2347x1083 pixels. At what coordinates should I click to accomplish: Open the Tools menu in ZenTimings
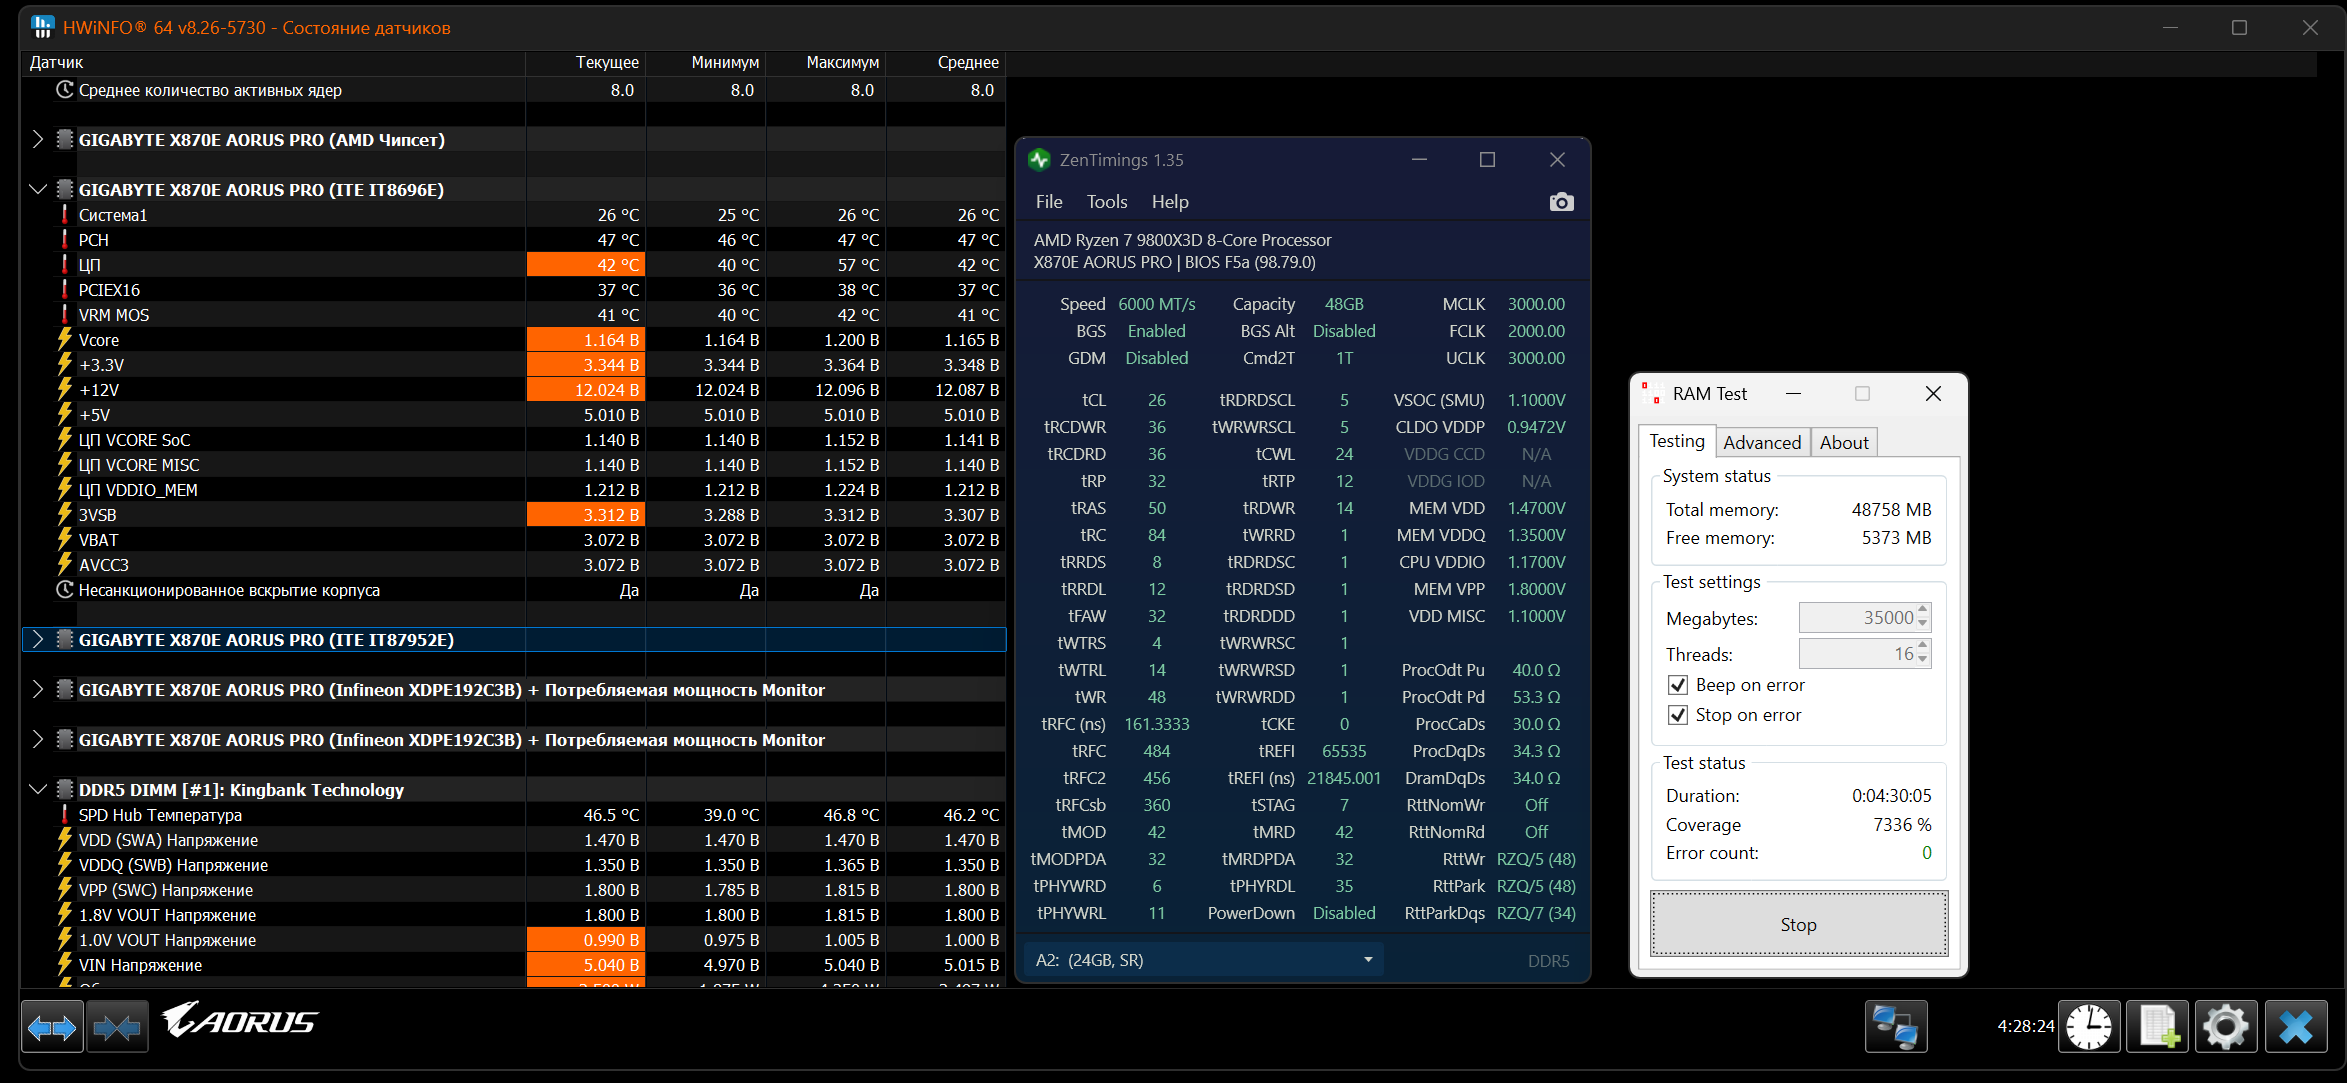[x=1106, y=202]
